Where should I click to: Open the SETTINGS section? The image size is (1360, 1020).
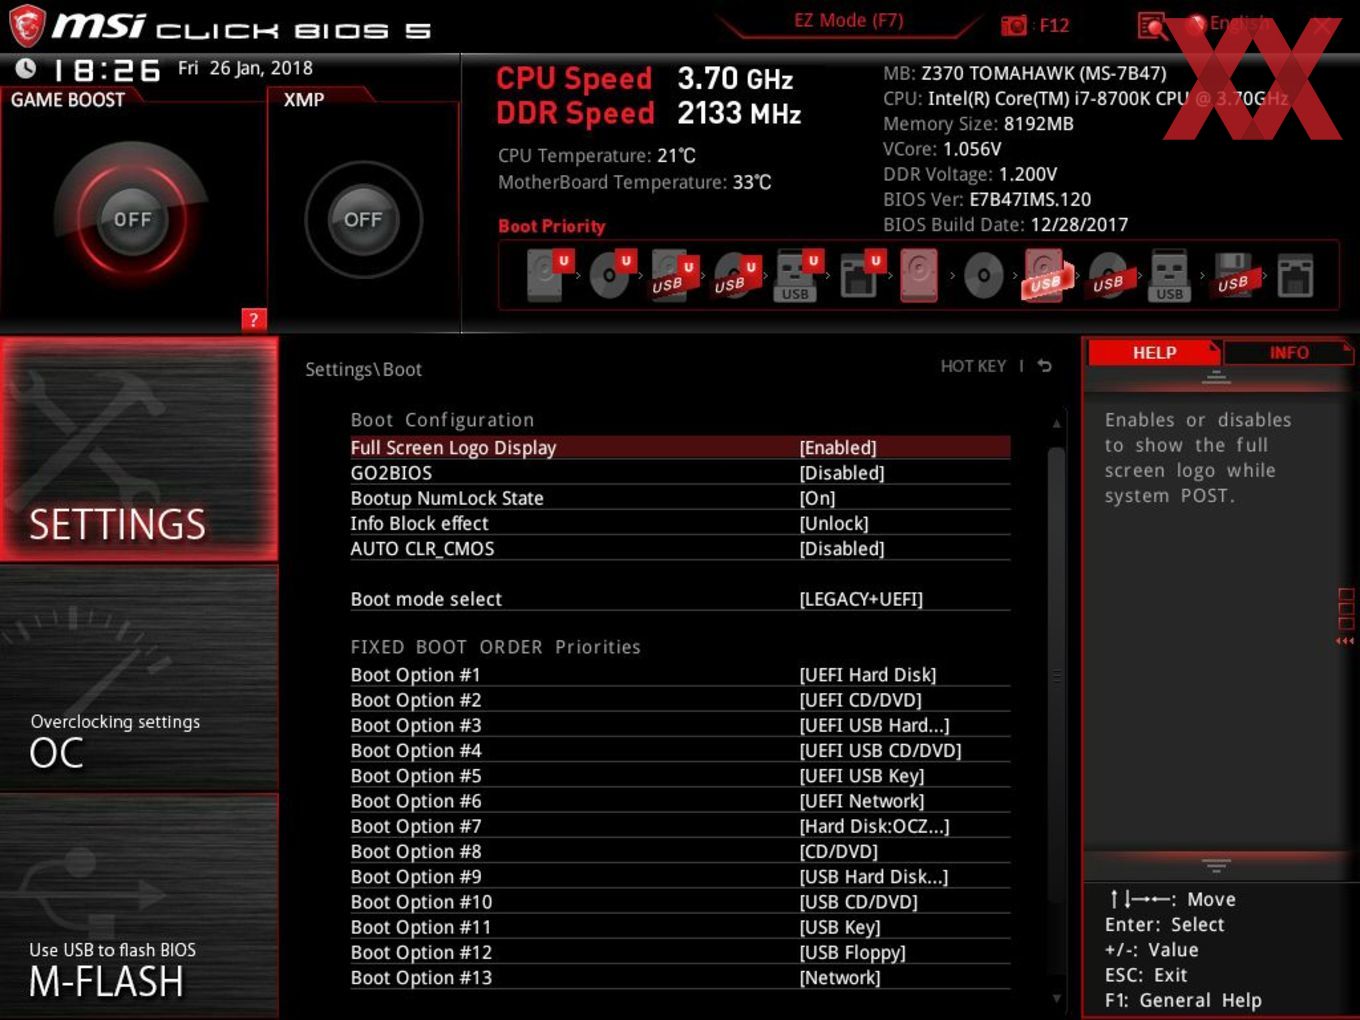point(139,449)
